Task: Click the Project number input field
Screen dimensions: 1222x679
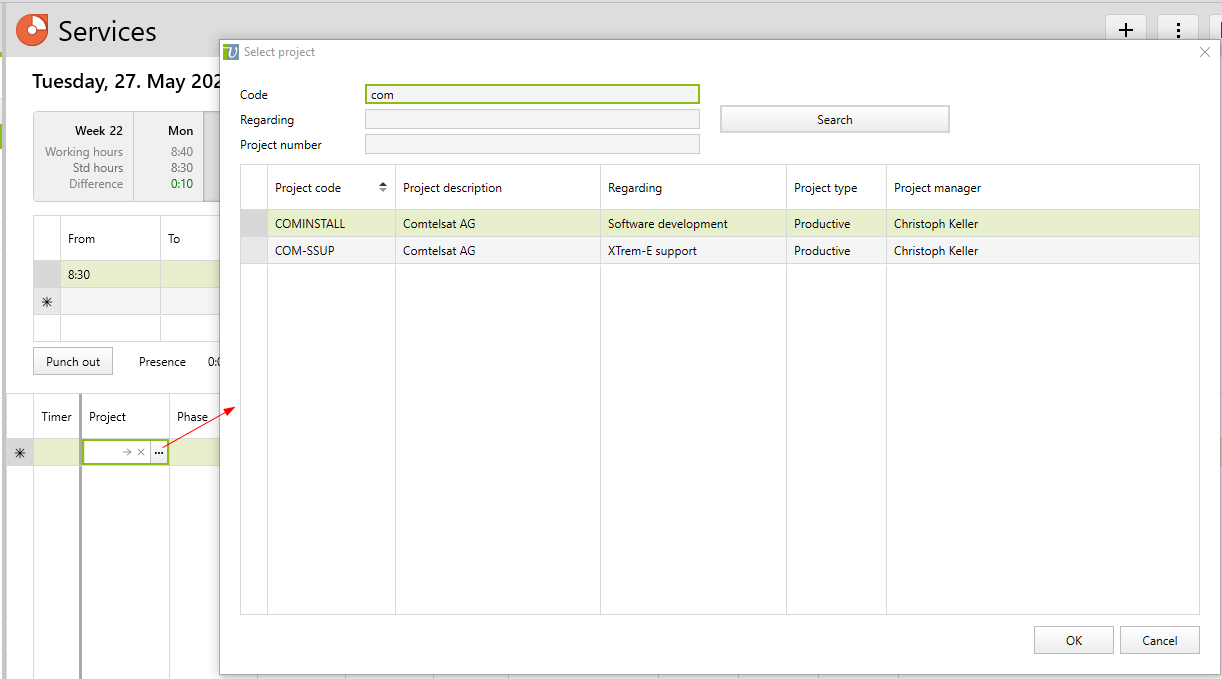Action: click(x=532, y=145)
